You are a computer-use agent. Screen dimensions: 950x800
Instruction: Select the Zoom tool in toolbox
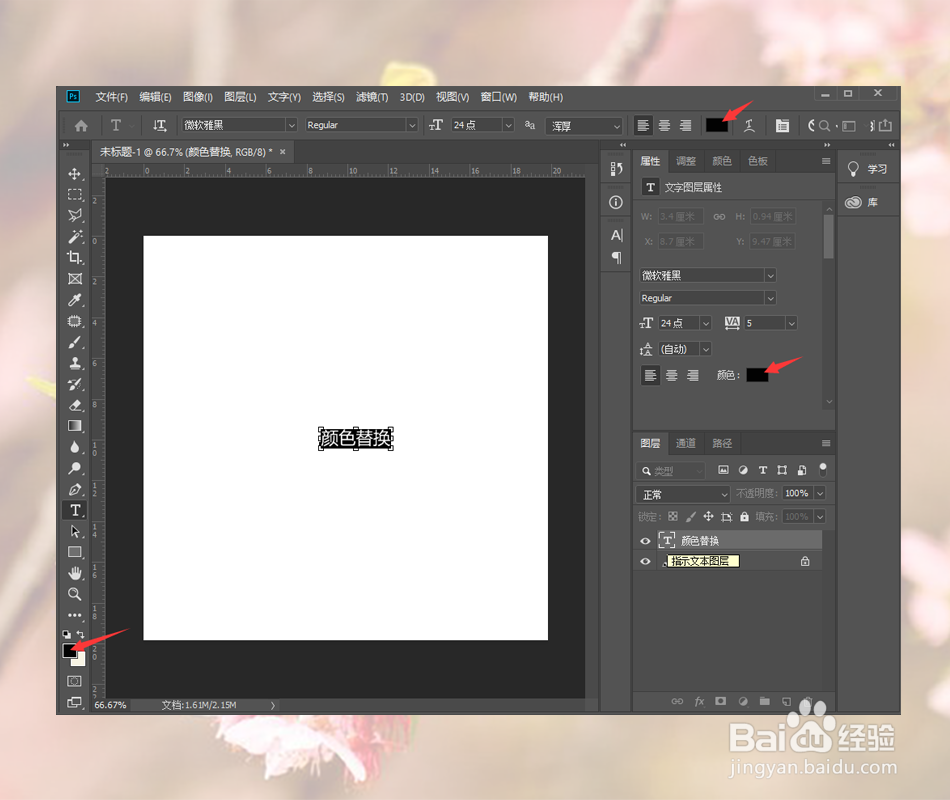click(75, 594)
